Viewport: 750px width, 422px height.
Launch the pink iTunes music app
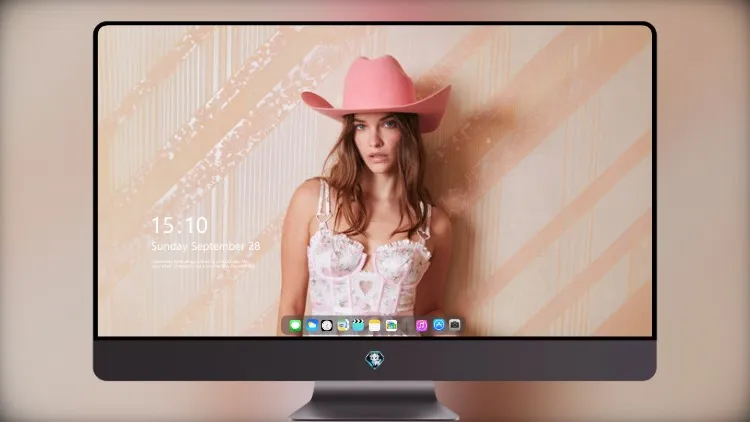pyautogui.click(x=421, y=326)
